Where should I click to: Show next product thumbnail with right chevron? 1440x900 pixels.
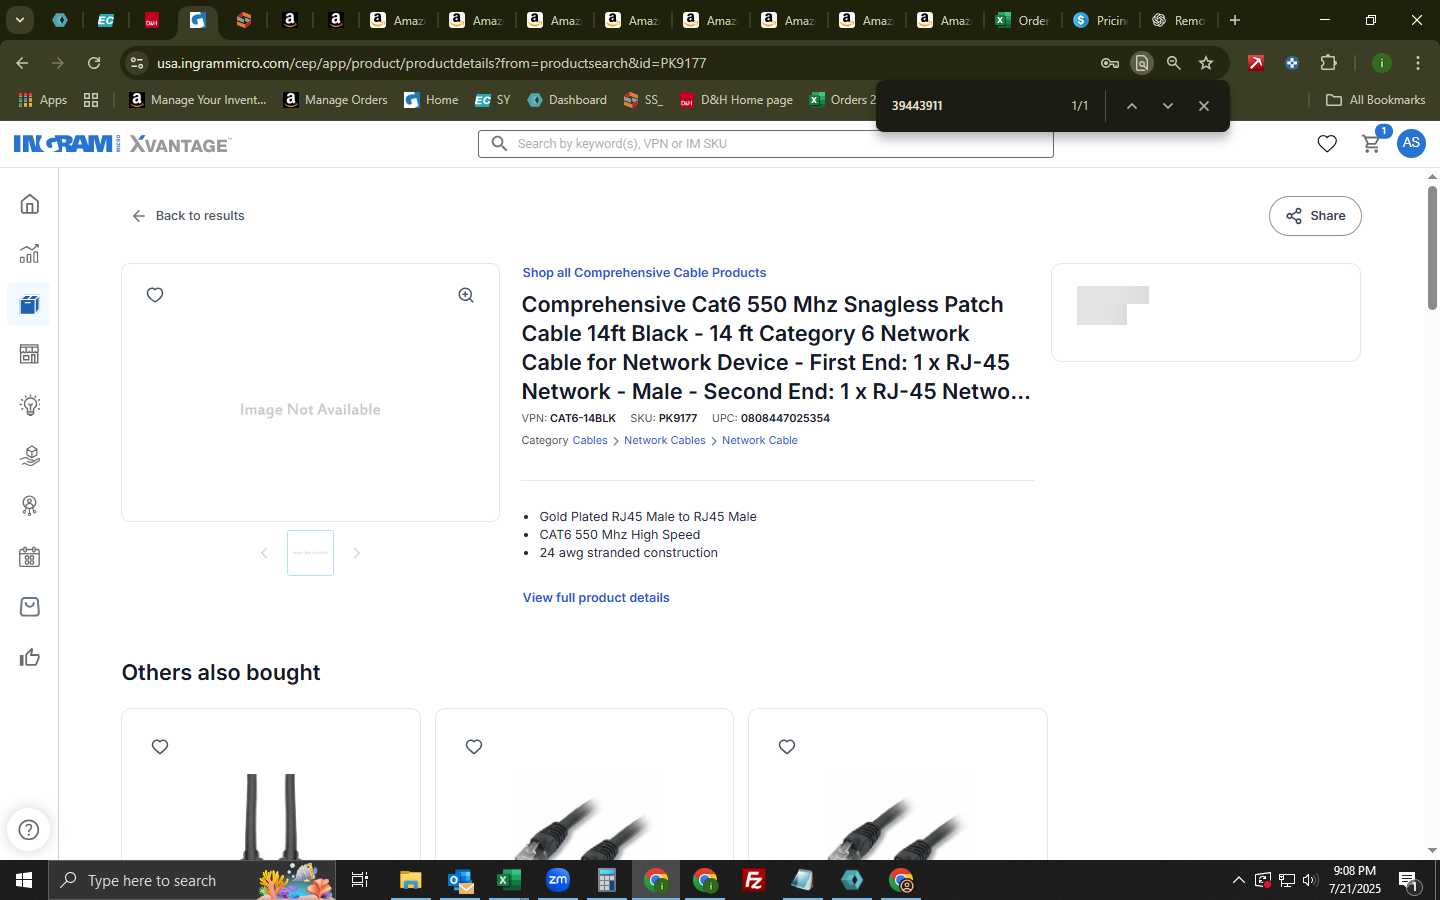[x=356, y=553]
